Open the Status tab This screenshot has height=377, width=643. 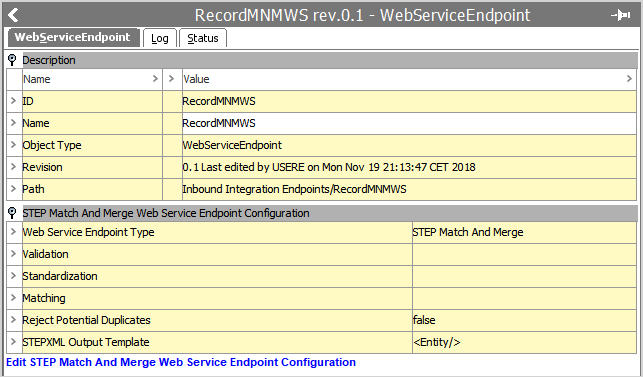coord(203,38)
